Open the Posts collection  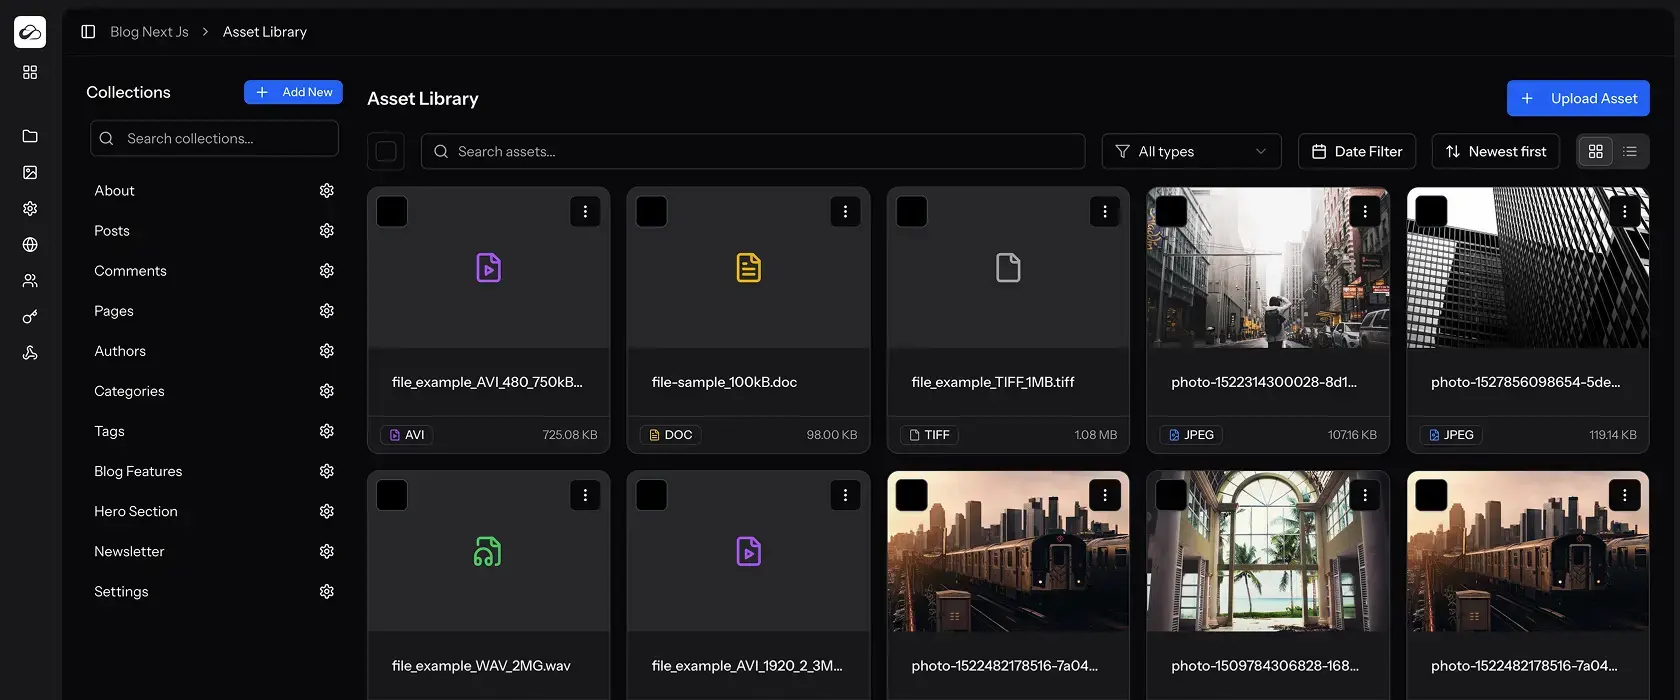coord(112,230)
